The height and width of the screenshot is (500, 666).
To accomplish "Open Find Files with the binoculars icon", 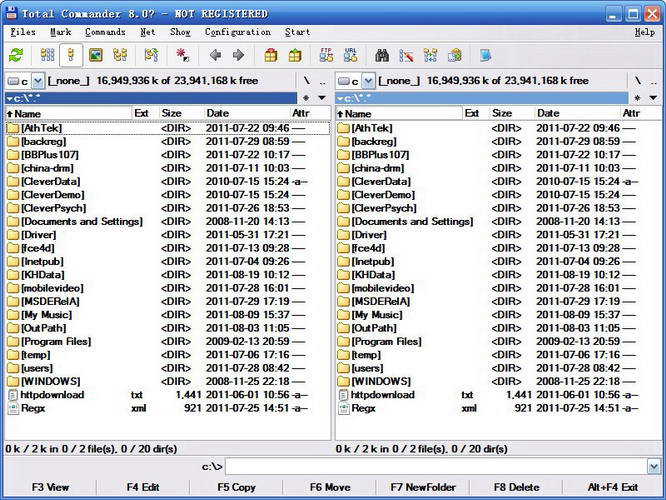I will [382, 55].
